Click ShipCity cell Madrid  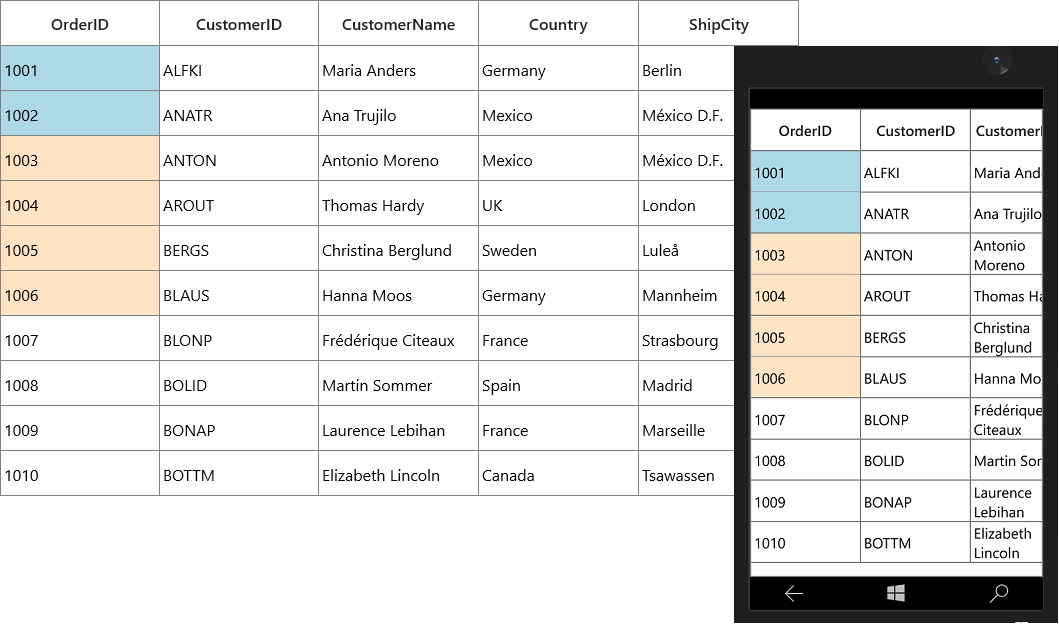coord(686,384)
